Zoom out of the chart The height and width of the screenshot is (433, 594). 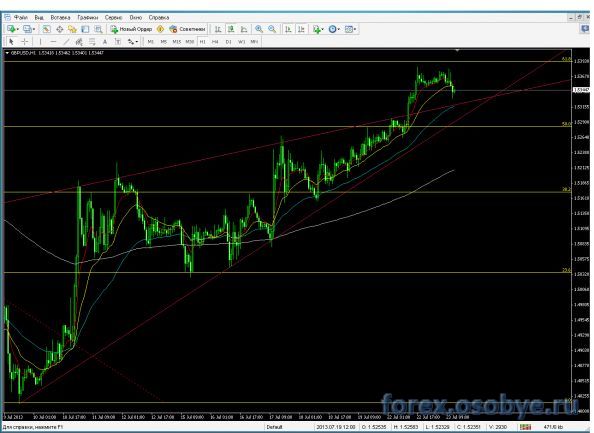272,29
